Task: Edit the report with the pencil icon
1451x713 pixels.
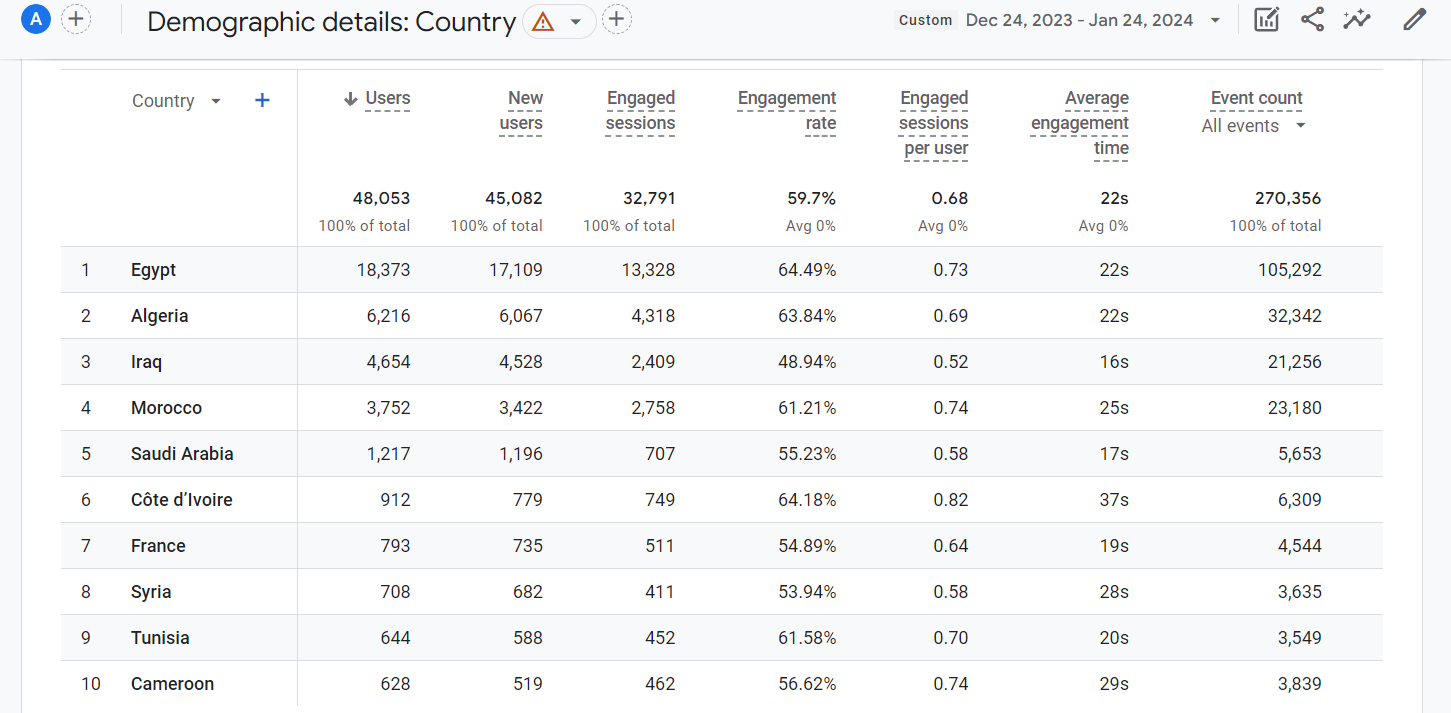Action: point(1414,19)
